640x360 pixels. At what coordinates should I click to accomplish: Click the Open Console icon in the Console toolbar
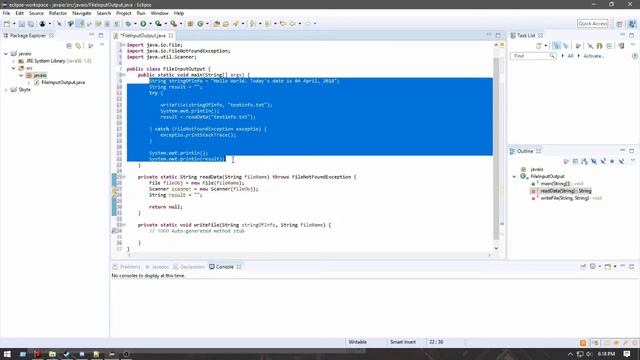tap(608, 267)
